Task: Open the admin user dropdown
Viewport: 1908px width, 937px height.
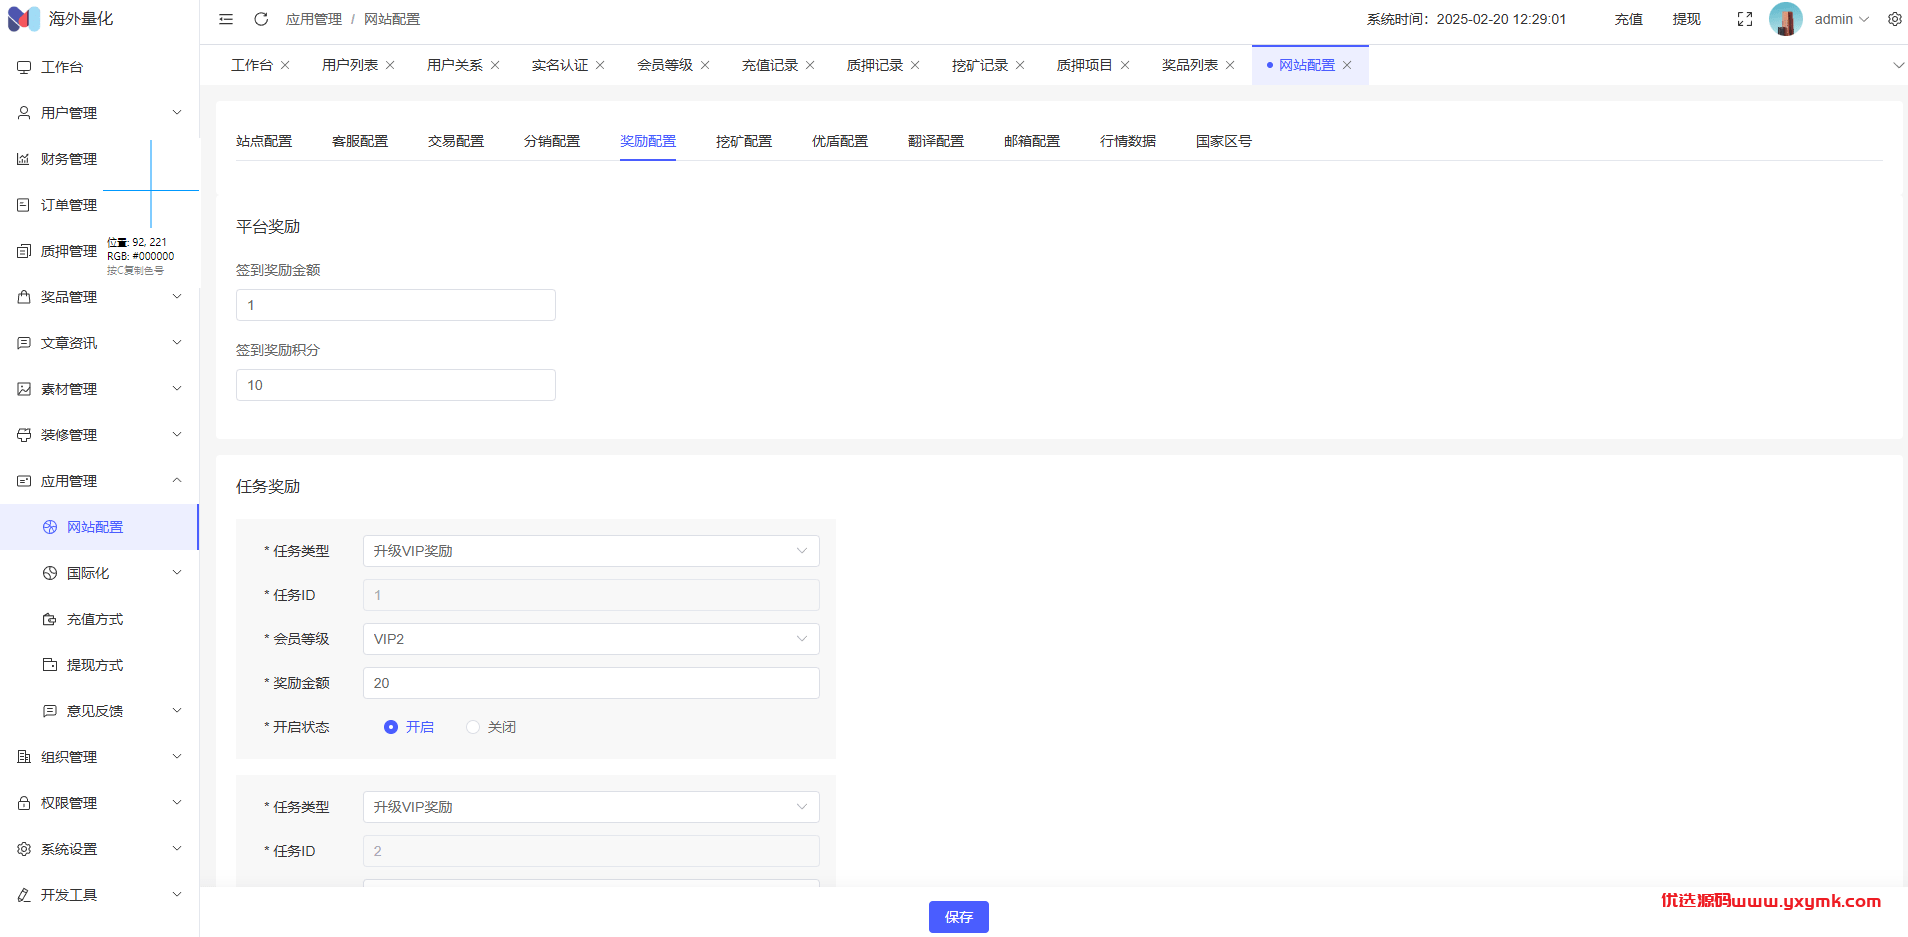Action: (1841, 19)
